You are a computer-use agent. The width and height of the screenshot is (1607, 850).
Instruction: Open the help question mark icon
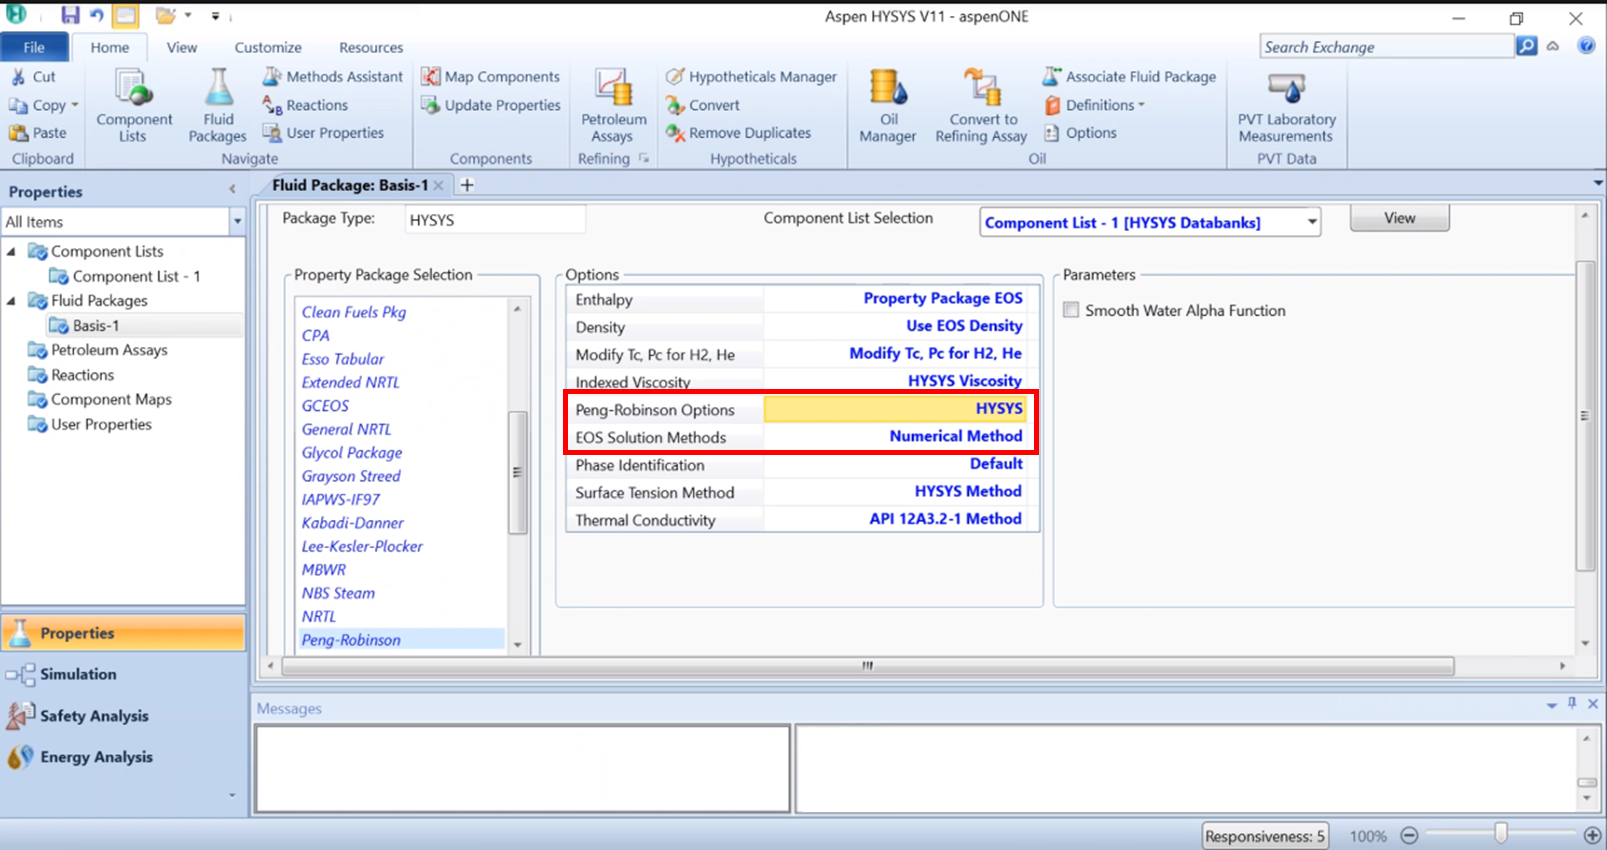[x=1586, y=46]
